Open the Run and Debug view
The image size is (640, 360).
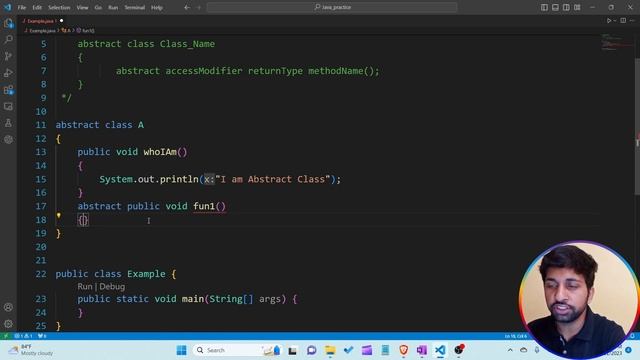coord(8,73)
